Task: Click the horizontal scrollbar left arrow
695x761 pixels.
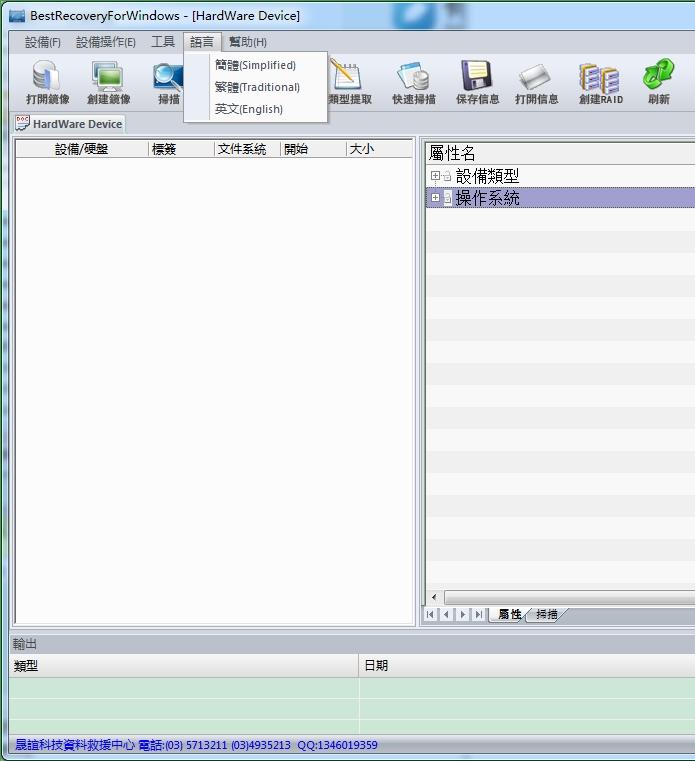Action: click(x=434, y=597)
